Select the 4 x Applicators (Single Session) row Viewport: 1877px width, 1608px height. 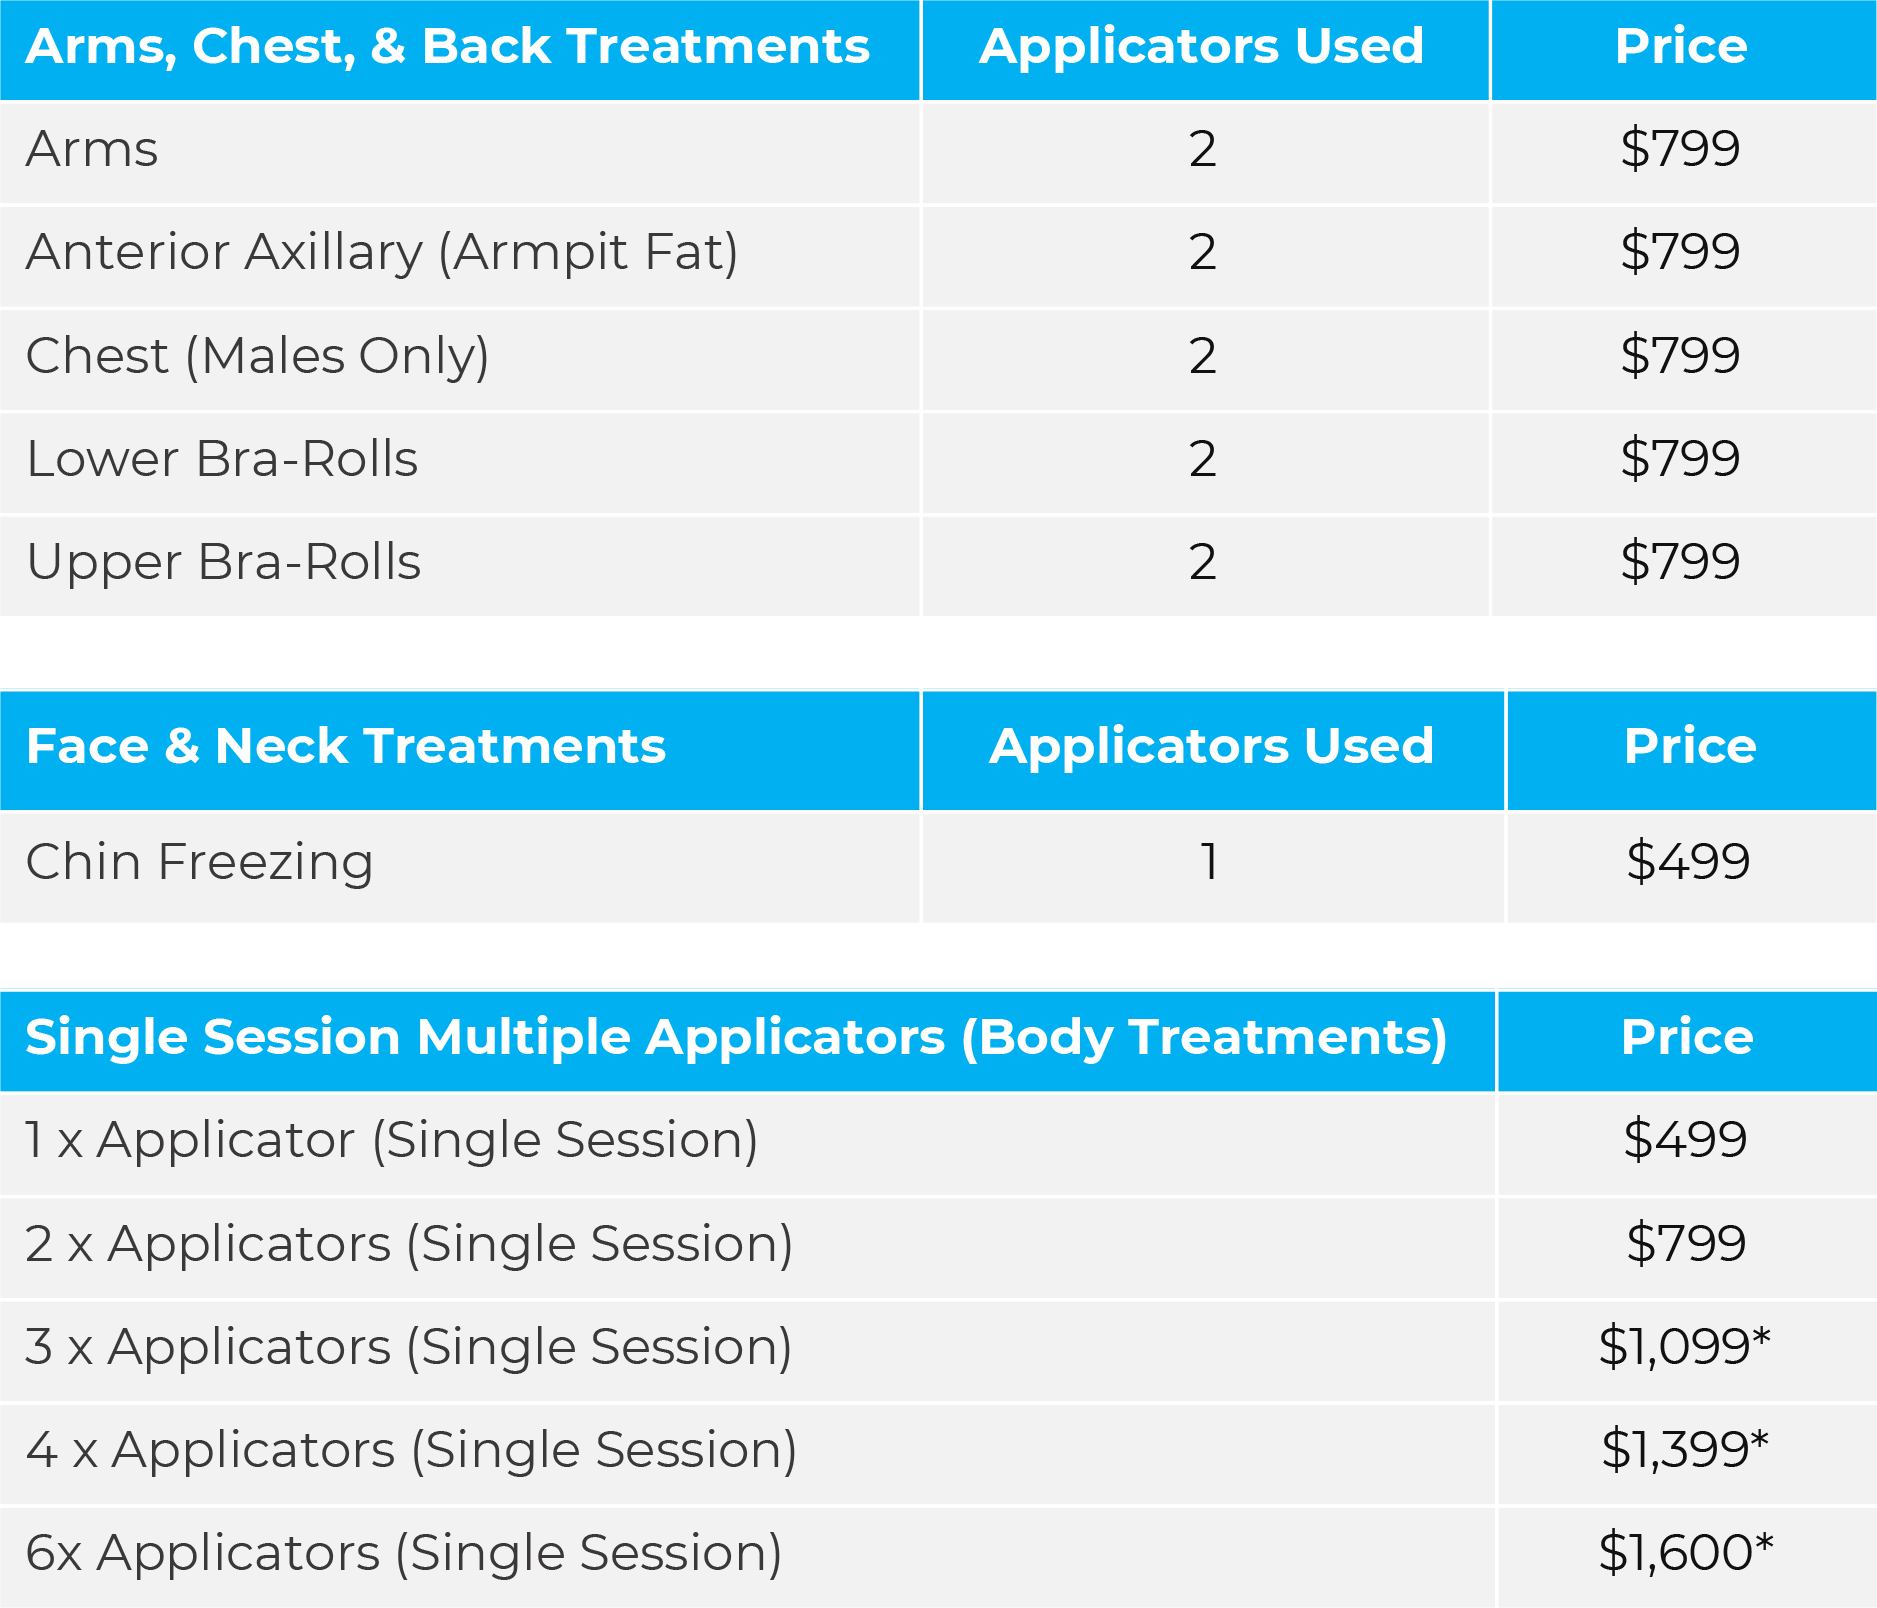click(938, 1454)
